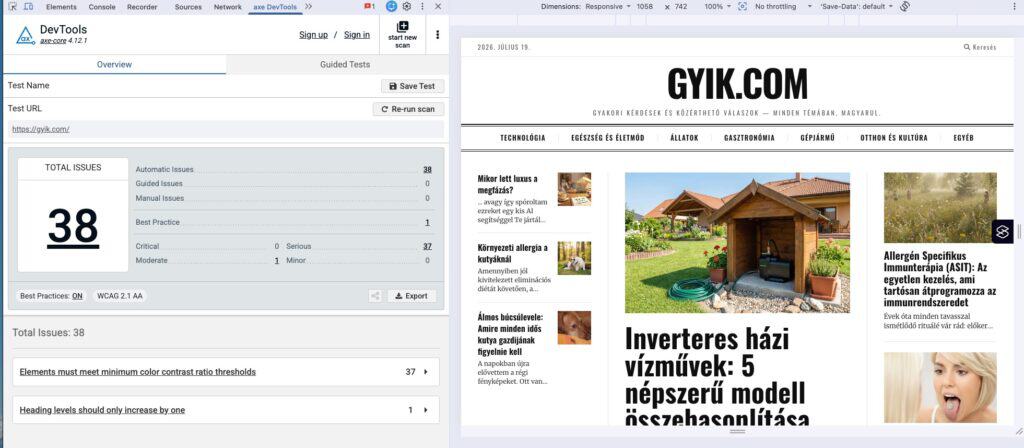
Task: Open the TECHNOLÓGIA menu item
Action: point(522,138)
